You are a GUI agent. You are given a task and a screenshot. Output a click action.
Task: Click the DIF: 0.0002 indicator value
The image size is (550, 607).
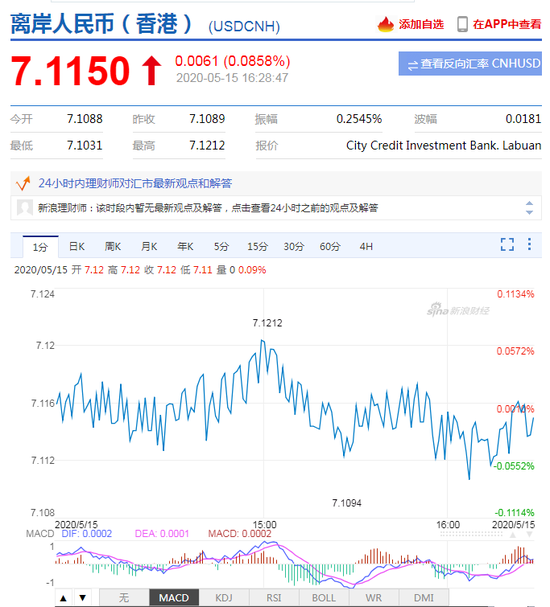(x=87, y=533)
